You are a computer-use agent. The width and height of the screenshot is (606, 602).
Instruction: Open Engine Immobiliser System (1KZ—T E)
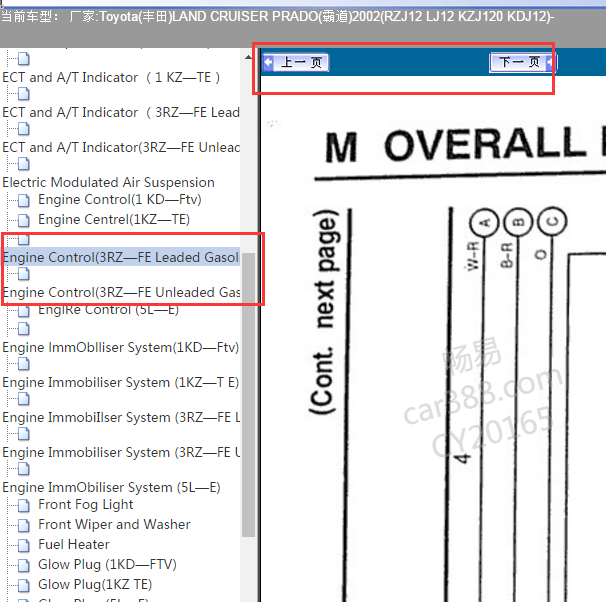121,383
